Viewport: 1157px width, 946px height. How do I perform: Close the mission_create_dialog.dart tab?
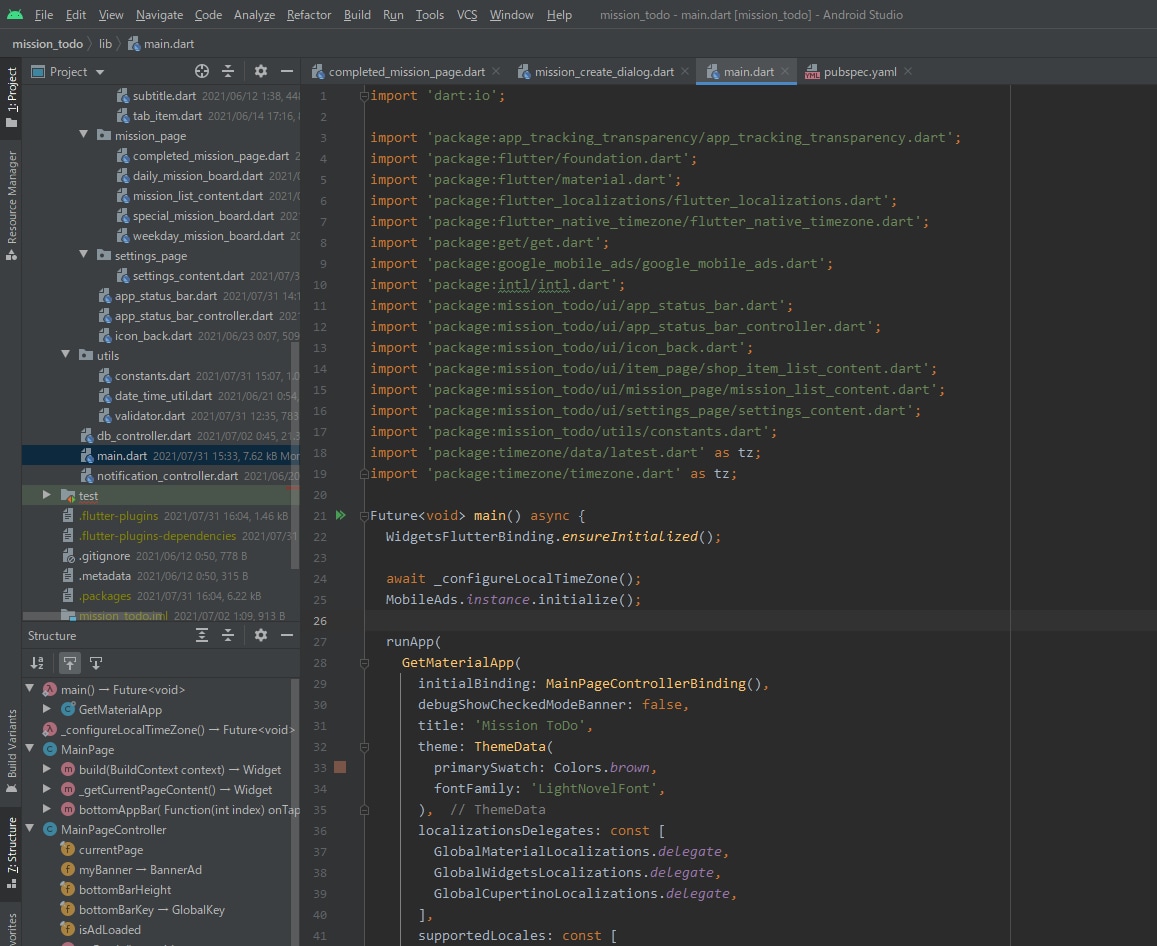pyautogui.click(x=685, y=71)
